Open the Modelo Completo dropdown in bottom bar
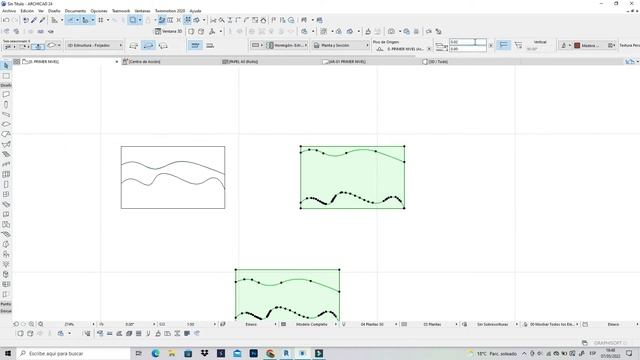This screenshot has width=640, height=360. coord(312,324)
